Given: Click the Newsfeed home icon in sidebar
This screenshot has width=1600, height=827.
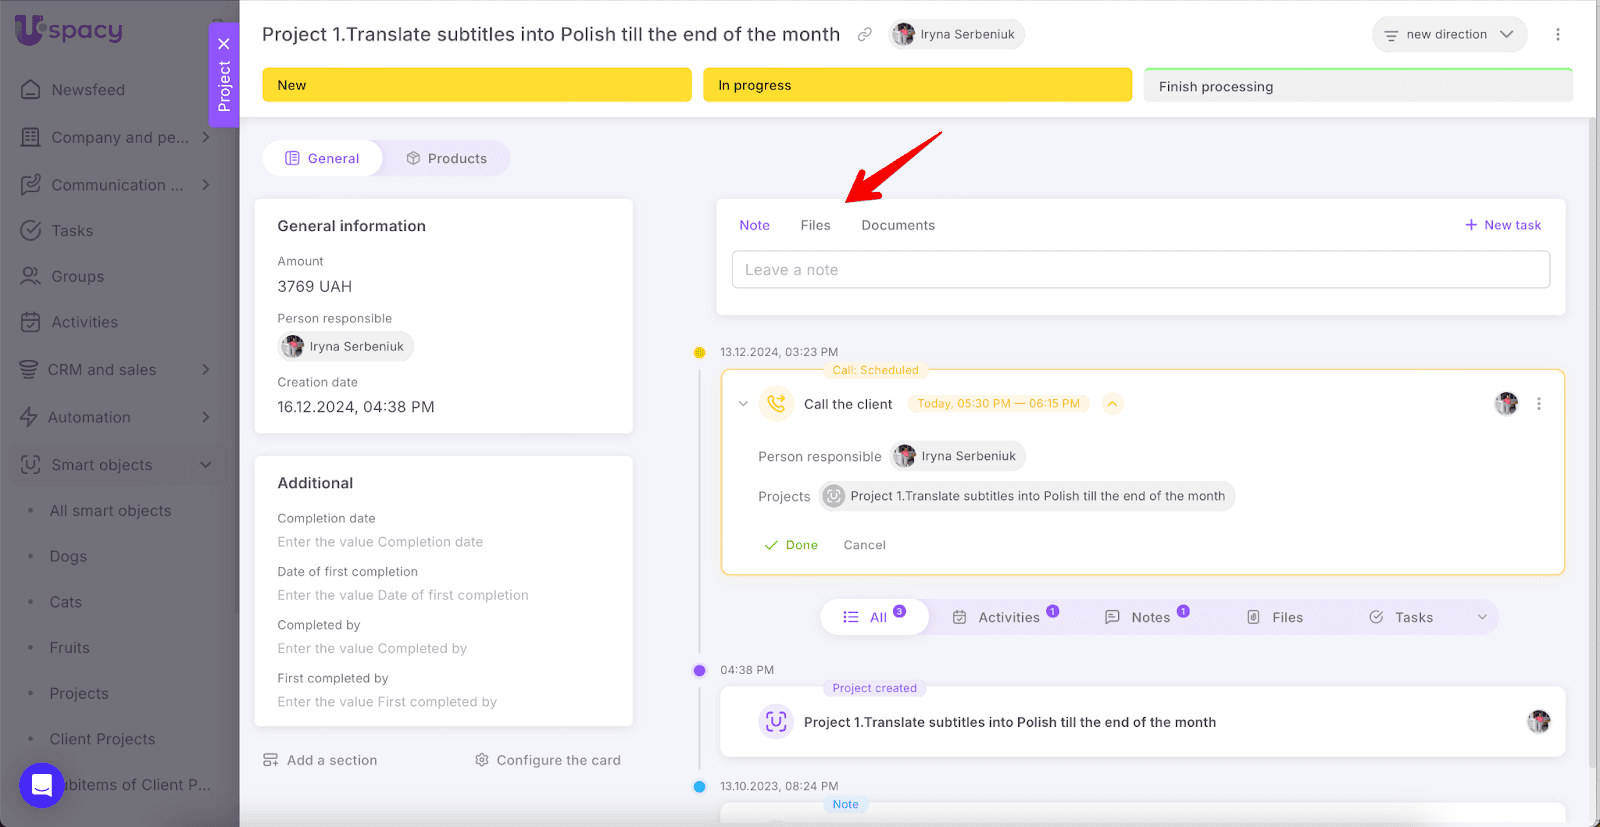Looking at the screenshot, I should coord(31,90).
